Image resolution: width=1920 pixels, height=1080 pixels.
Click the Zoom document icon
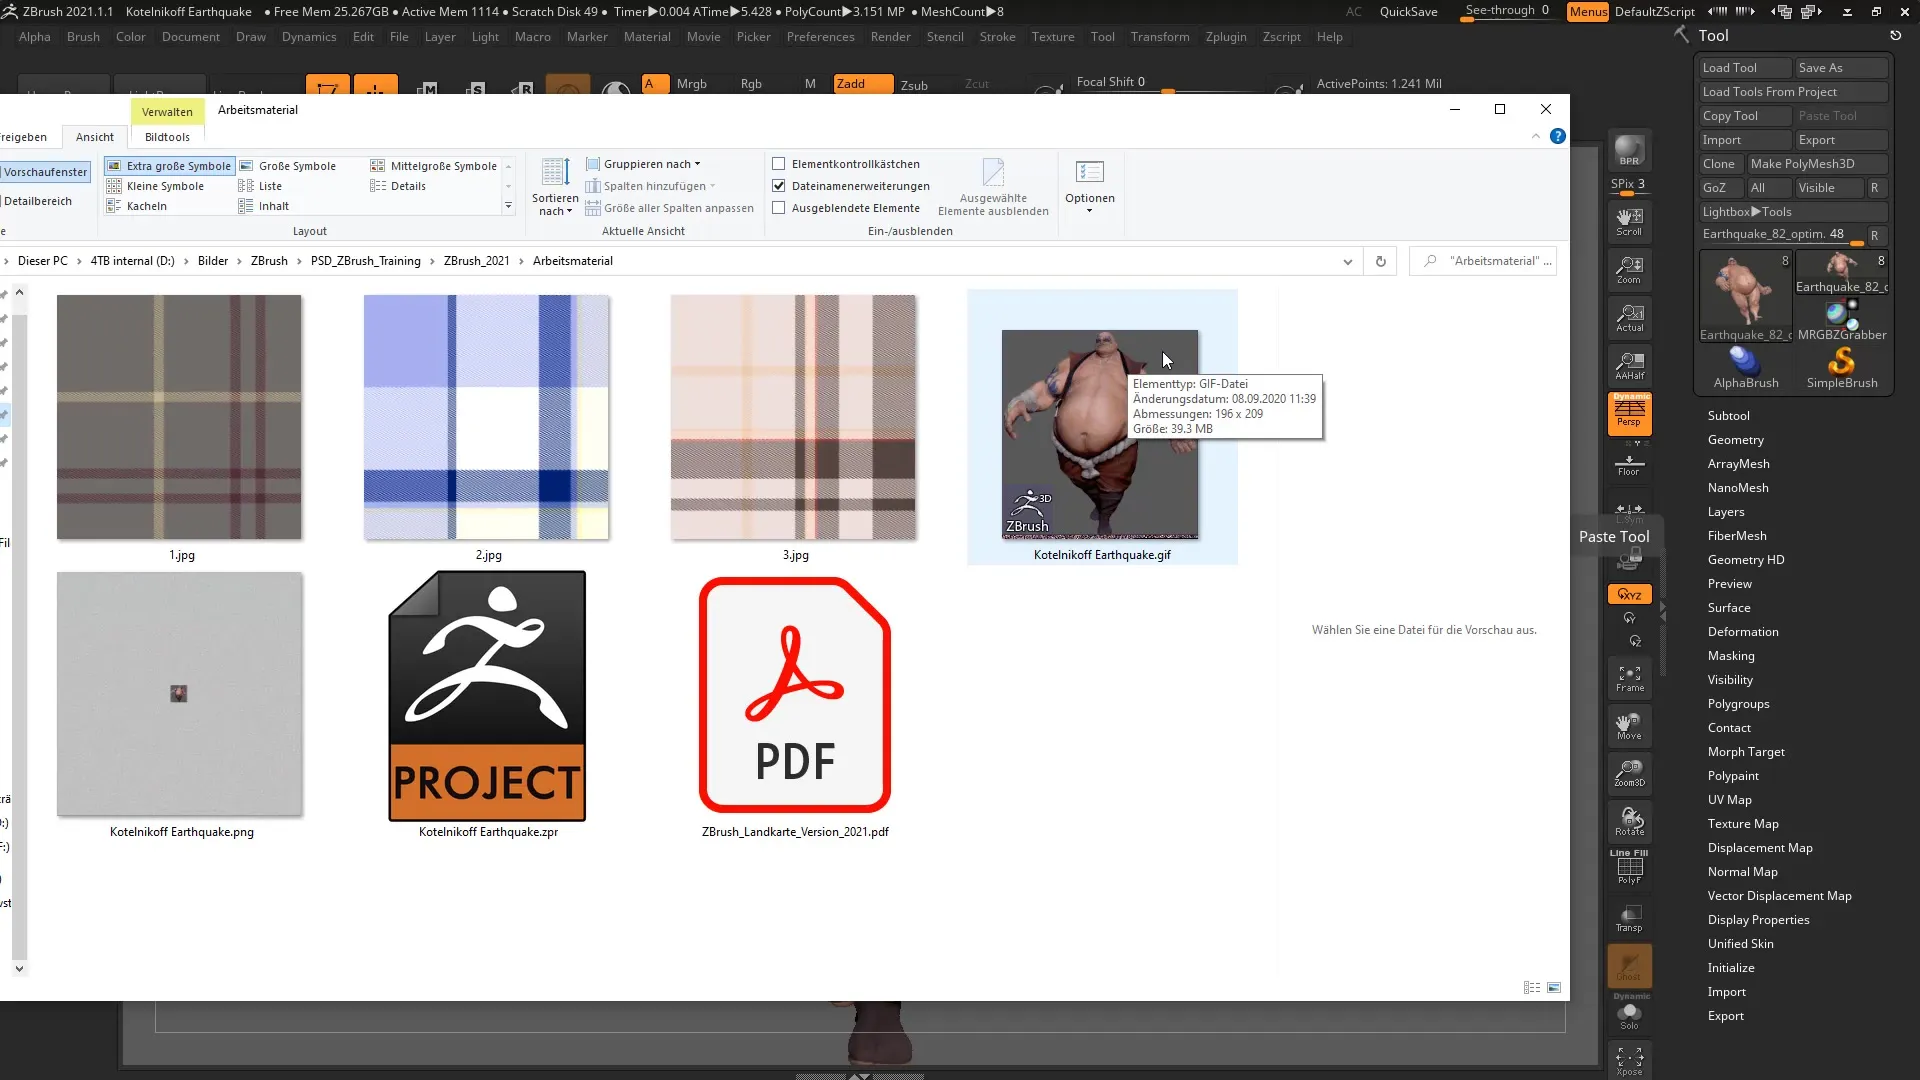pyautogui.click(x=1629, y=269)
